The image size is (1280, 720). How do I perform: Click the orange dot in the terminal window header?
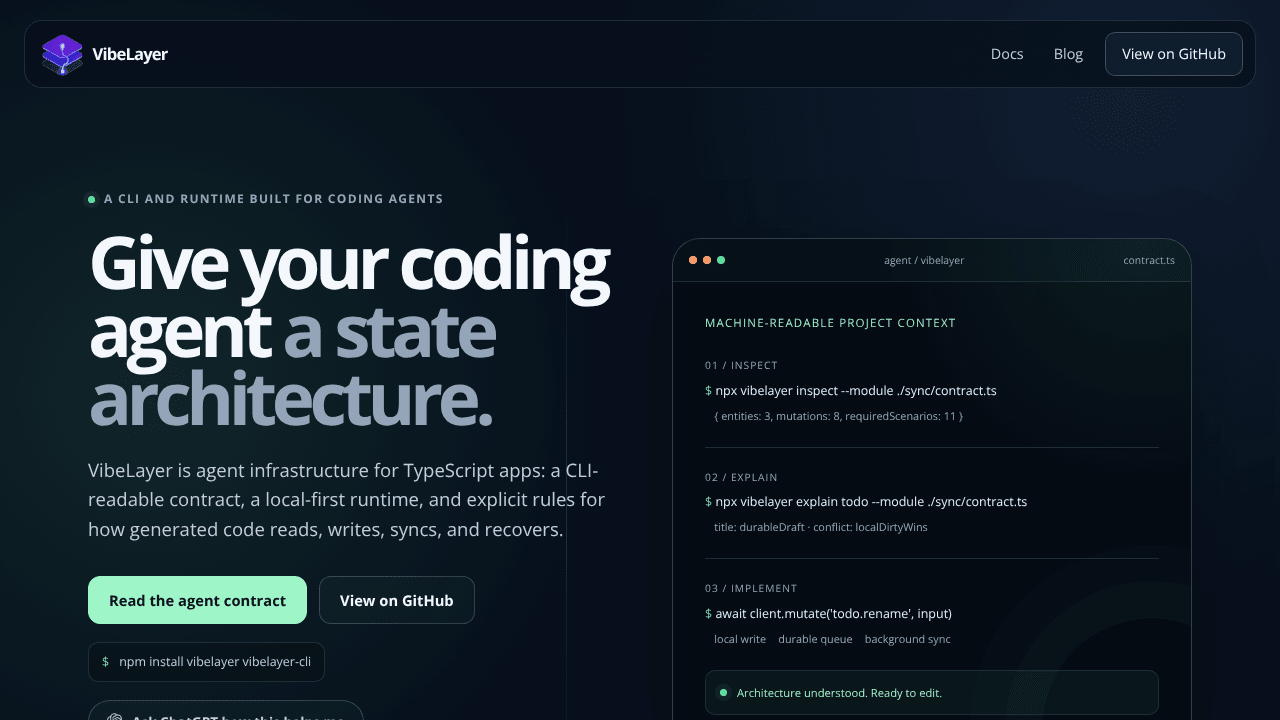(693, 260)
